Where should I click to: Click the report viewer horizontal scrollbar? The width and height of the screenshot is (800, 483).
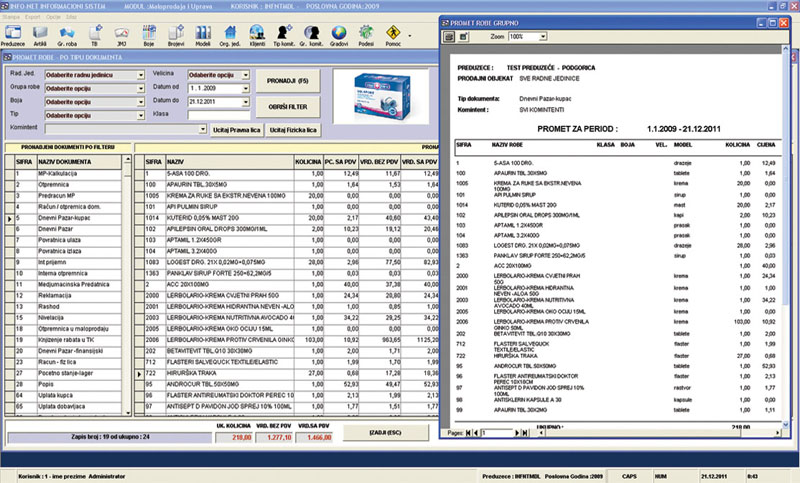[660, 433]
